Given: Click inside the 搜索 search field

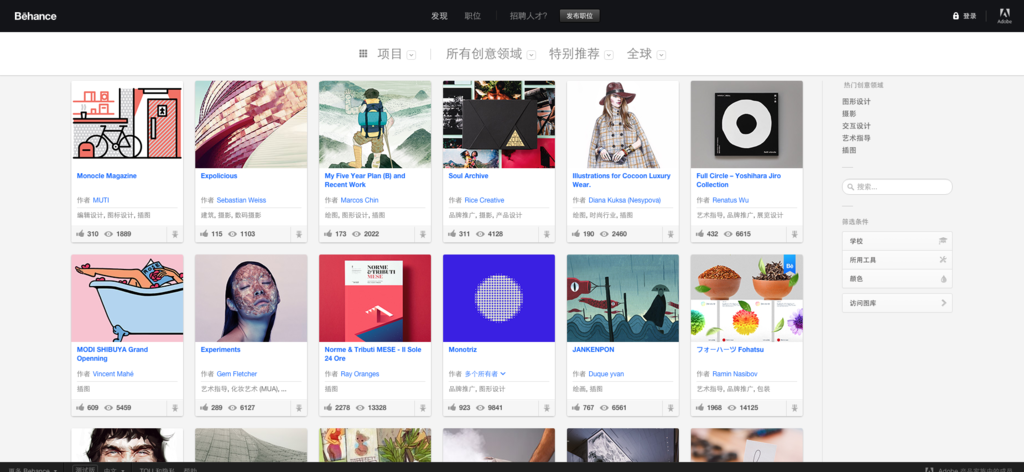Looking at the screenshot, I should pyautogui.click(x=897, y=187).
